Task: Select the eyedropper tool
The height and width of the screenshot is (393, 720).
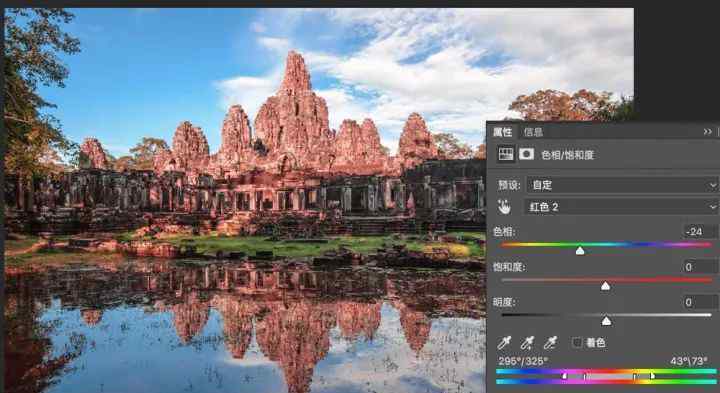Action: (504, 342)
